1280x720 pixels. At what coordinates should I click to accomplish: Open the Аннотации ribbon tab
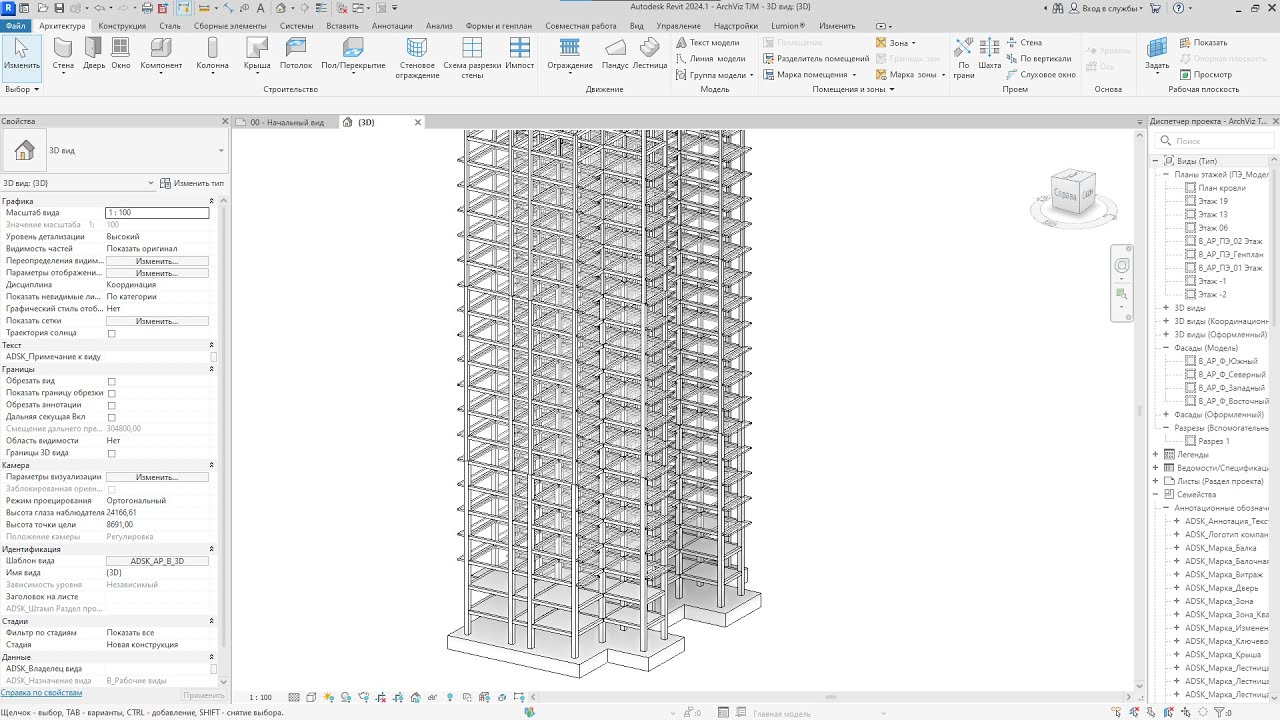392,26
